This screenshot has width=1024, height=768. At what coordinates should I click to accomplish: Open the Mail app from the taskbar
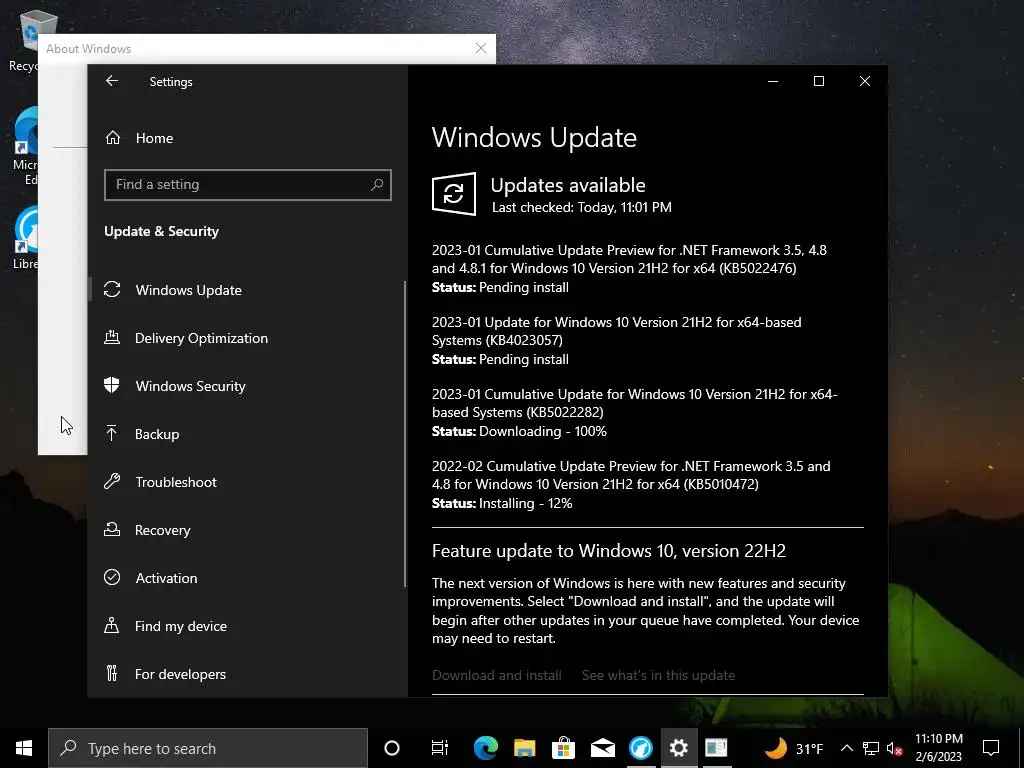602,748
